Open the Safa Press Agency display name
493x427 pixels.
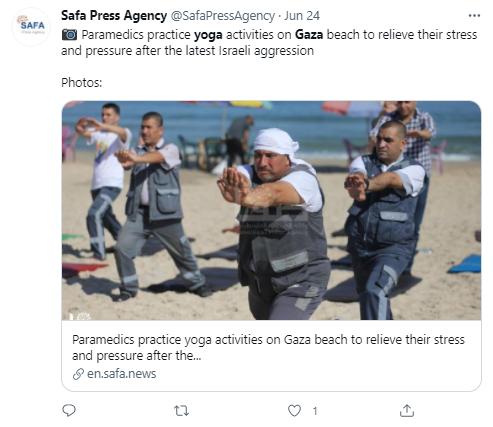(114, 16)
